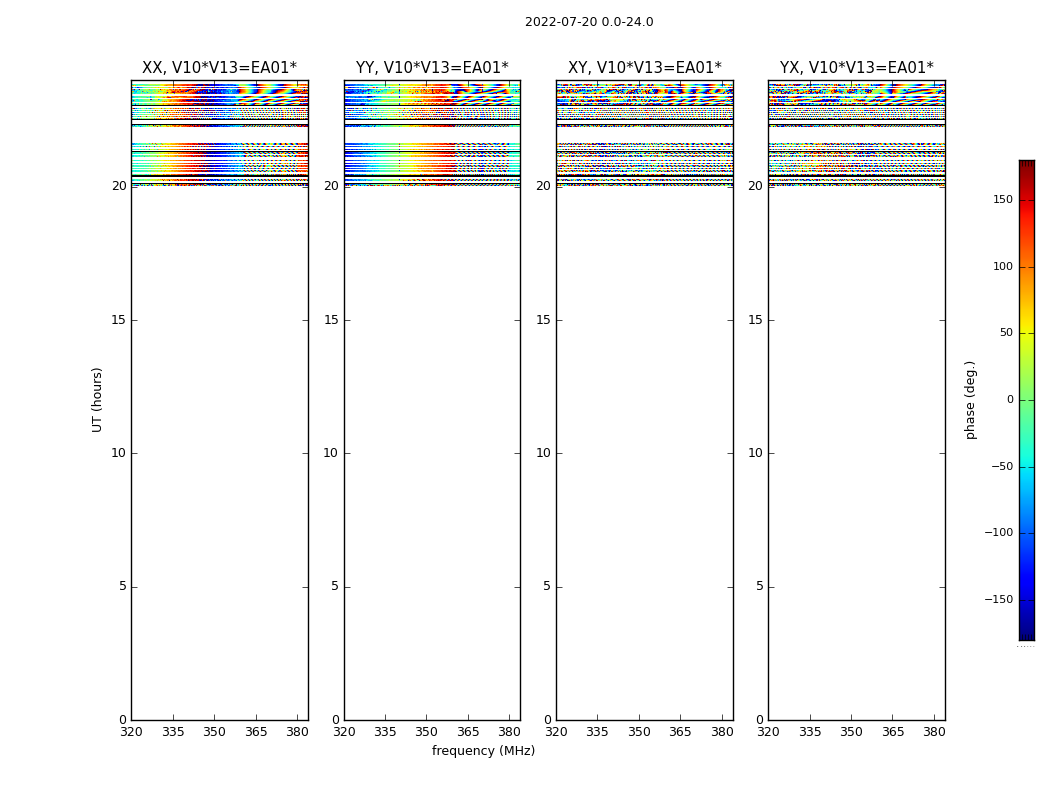Screen dimensions: 1050x800
Task: Click the phase colorbar gradient strip
Action: click(x=1026, y=400)
